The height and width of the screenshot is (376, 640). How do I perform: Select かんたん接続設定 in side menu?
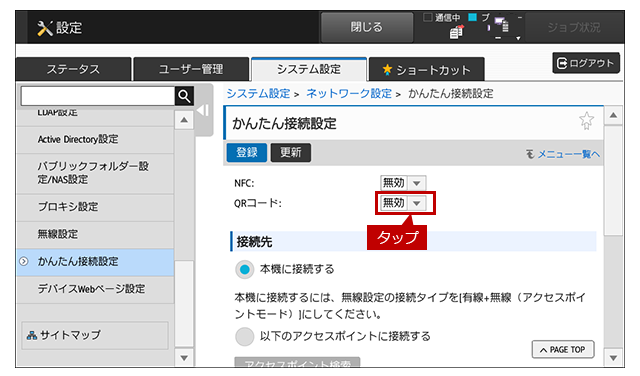click(95, 262)
